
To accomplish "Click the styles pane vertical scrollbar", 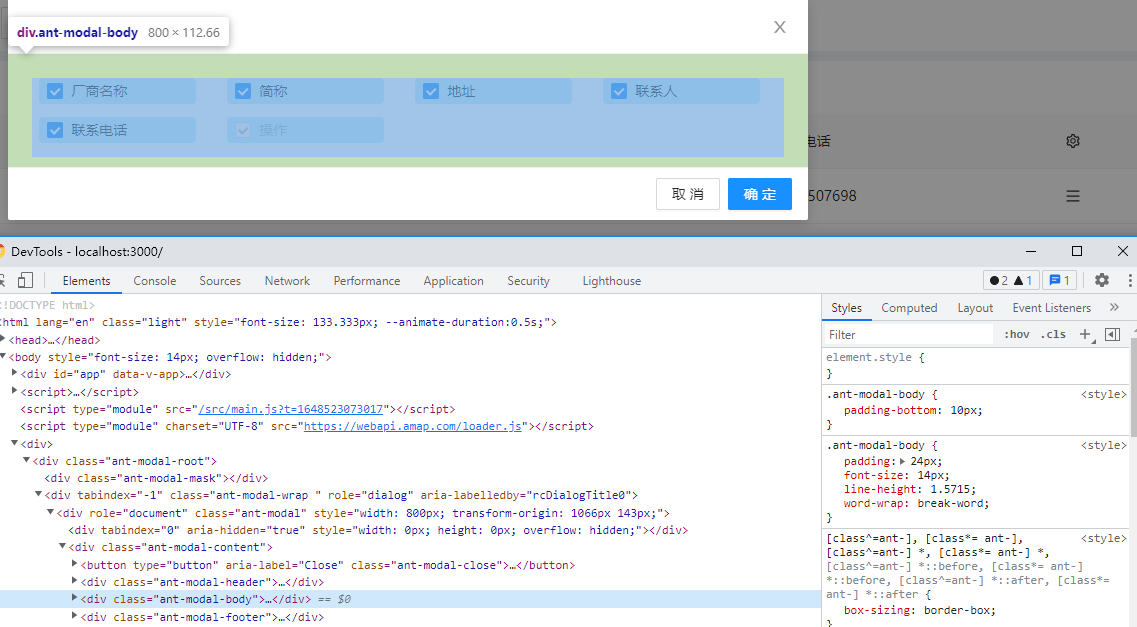I will [x=1133, y=388].
